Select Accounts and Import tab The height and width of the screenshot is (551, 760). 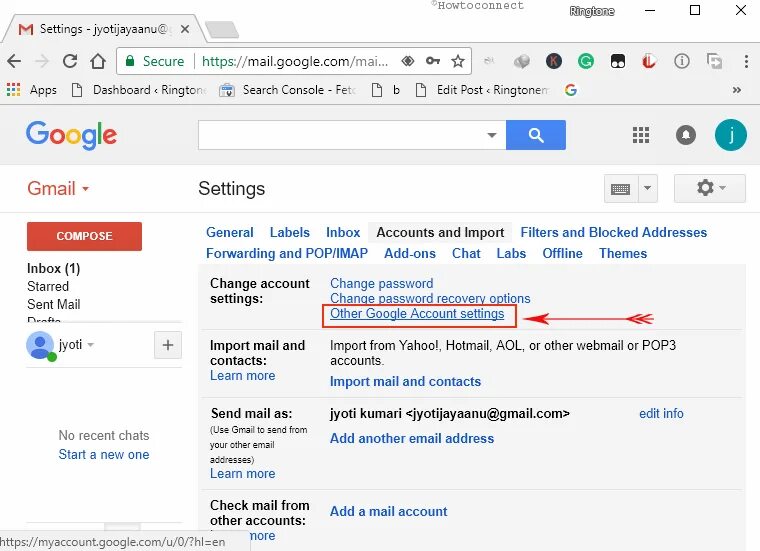tap(440, 233)
